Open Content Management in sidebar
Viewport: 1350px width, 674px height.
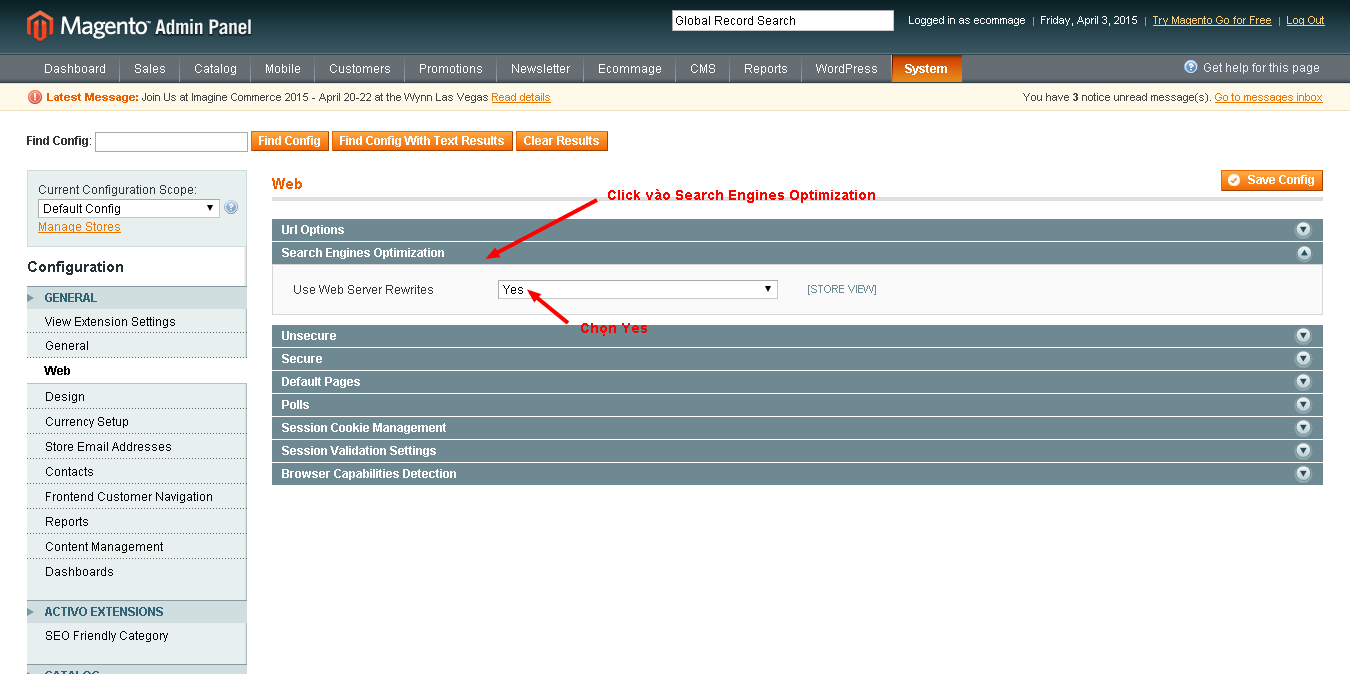pyautogui.click(x=136, y=547)
